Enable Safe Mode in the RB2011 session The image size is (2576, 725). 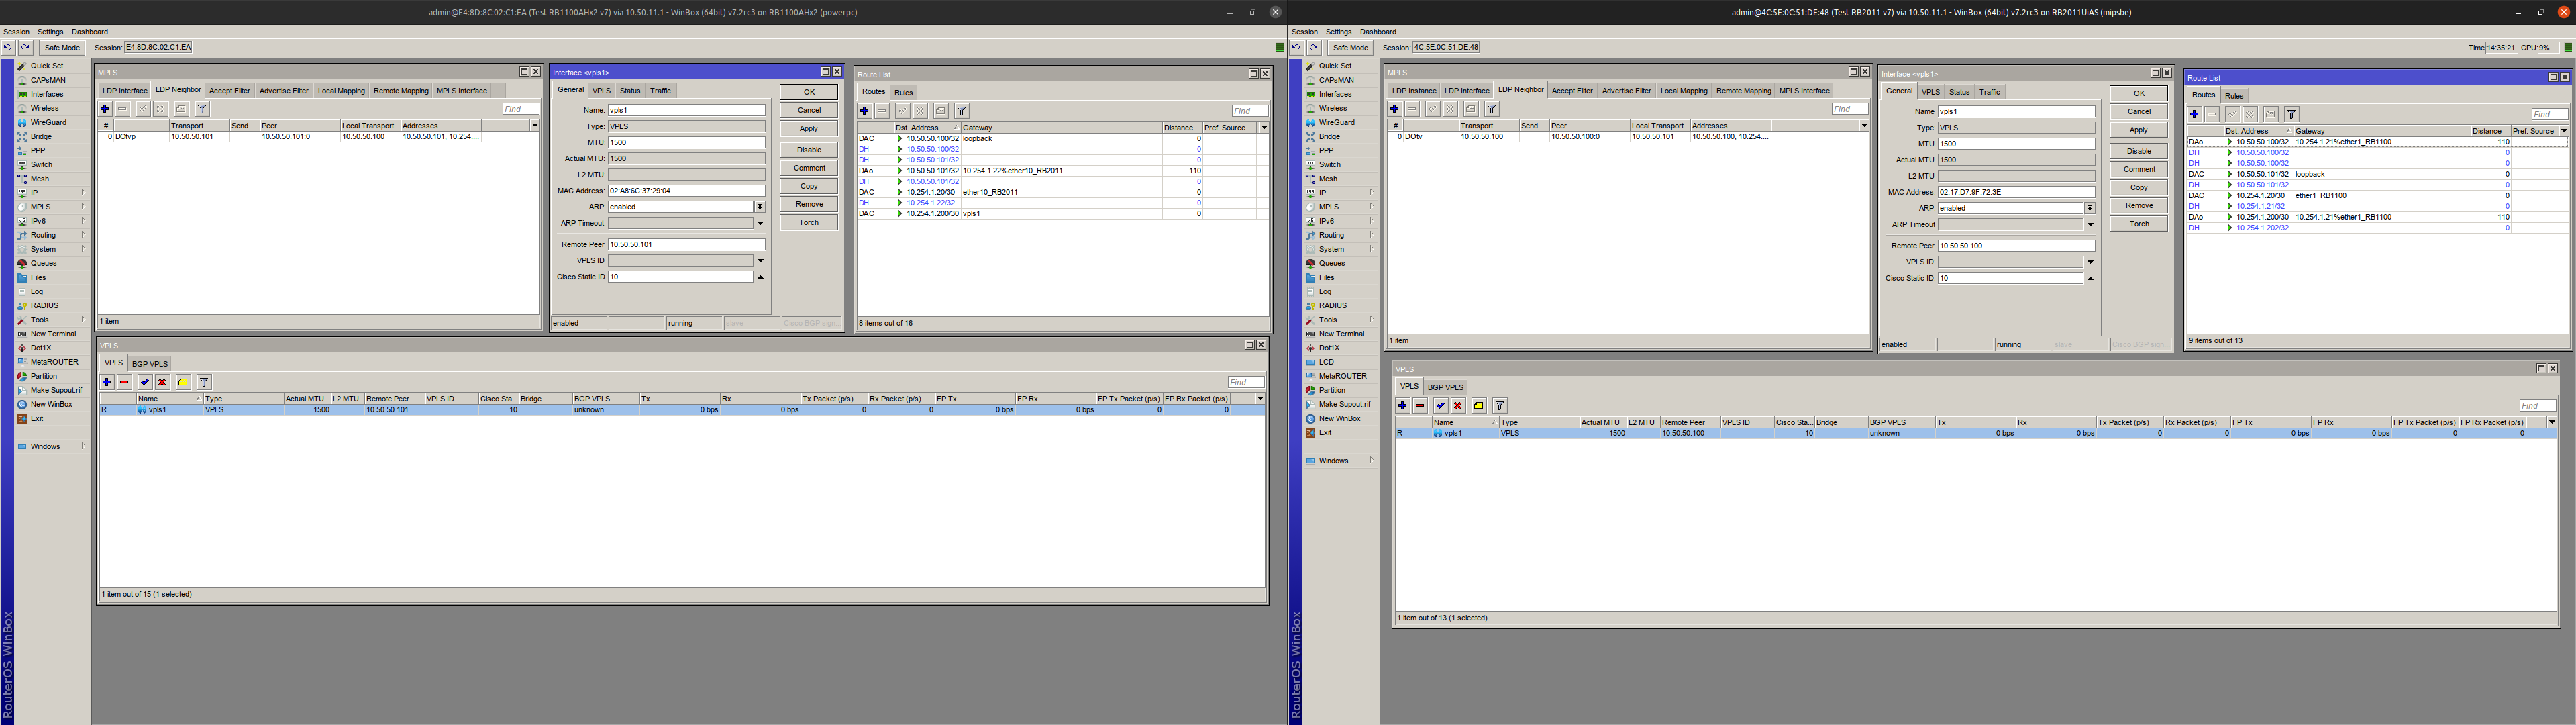coord(1349,47)
